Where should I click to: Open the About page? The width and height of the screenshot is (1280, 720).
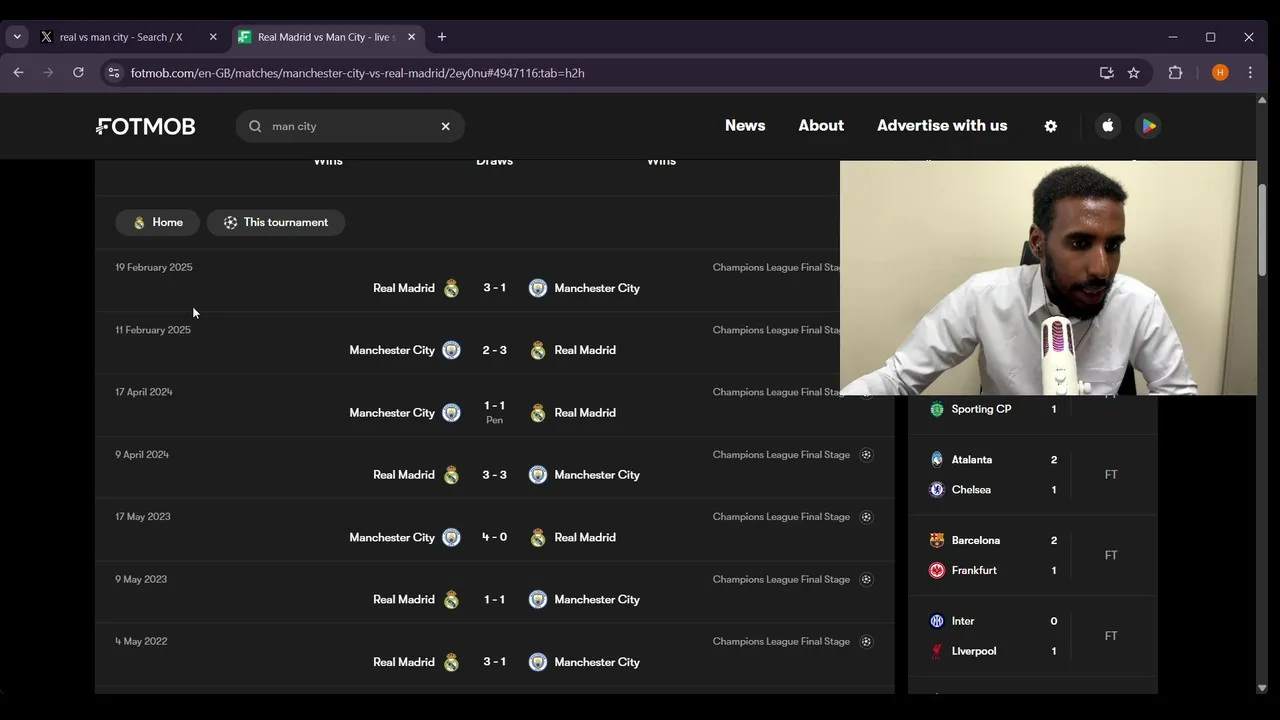pos(821,125)
